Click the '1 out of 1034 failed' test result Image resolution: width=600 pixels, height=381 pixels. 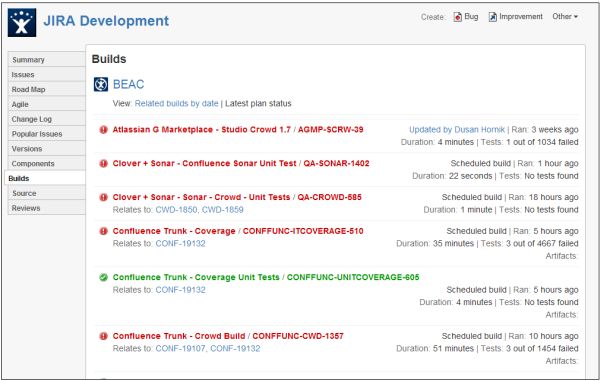tap(542, 142)
